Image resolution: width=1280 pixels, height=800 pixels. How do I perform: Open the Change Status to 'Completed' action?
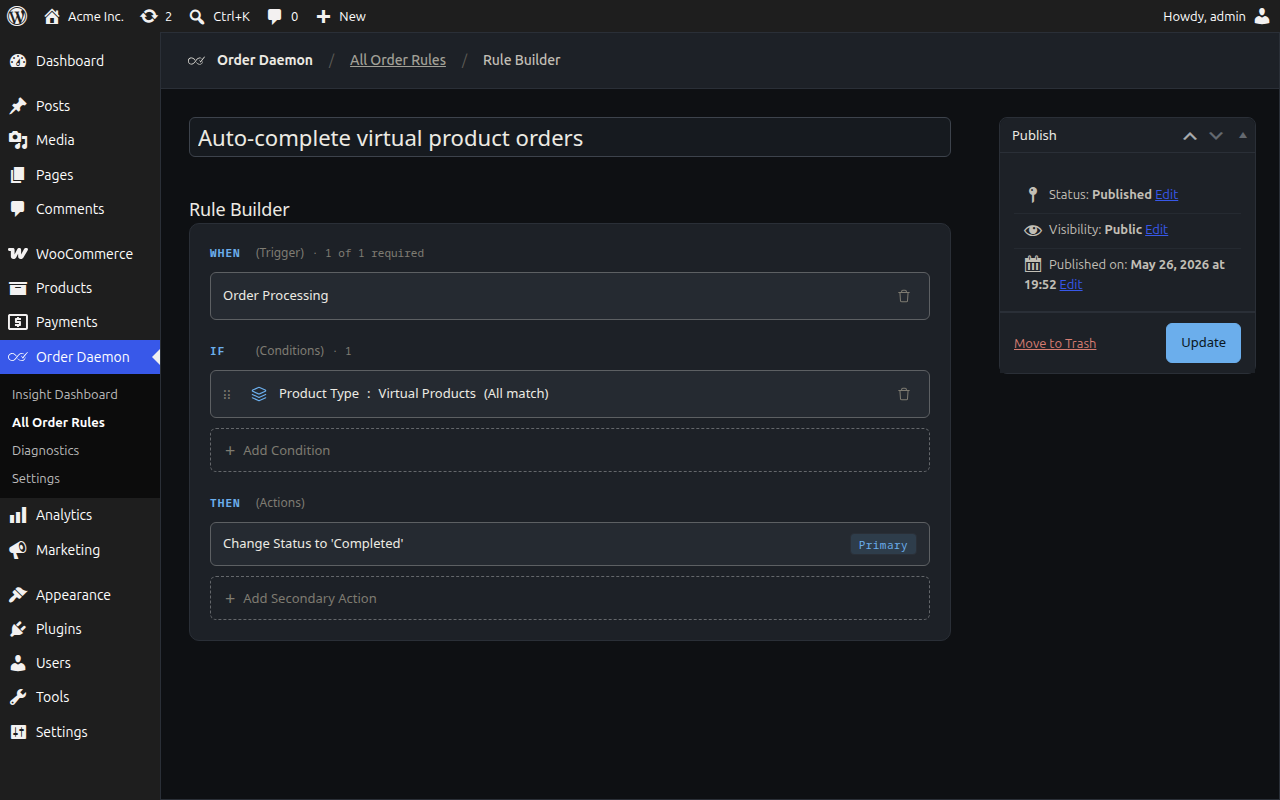[x=570, y=544]
